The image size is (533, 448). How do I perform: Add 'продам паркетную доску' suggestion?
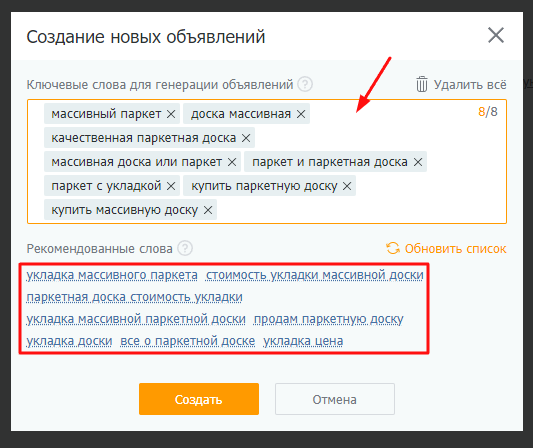pyautogui.click(x=328, y=319)
